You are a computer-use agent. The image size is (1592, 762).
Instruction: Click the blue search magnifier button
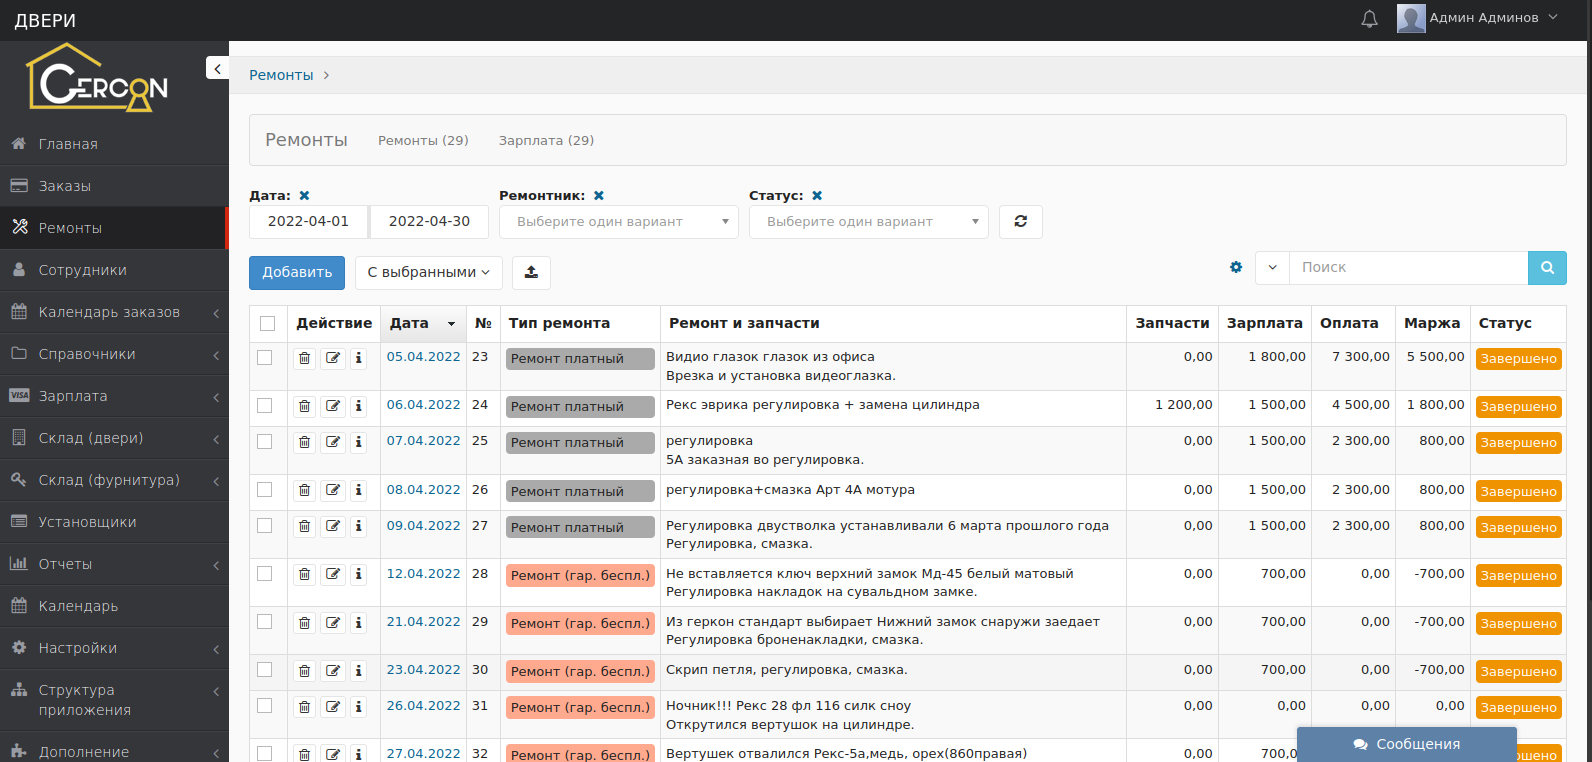[x=1546, y=268]
